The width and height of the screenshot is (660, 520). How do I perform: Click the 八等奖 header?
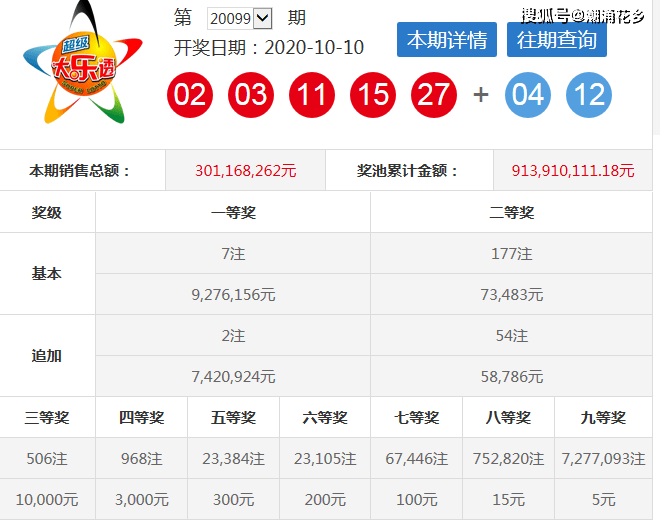(x=508, y=418)
